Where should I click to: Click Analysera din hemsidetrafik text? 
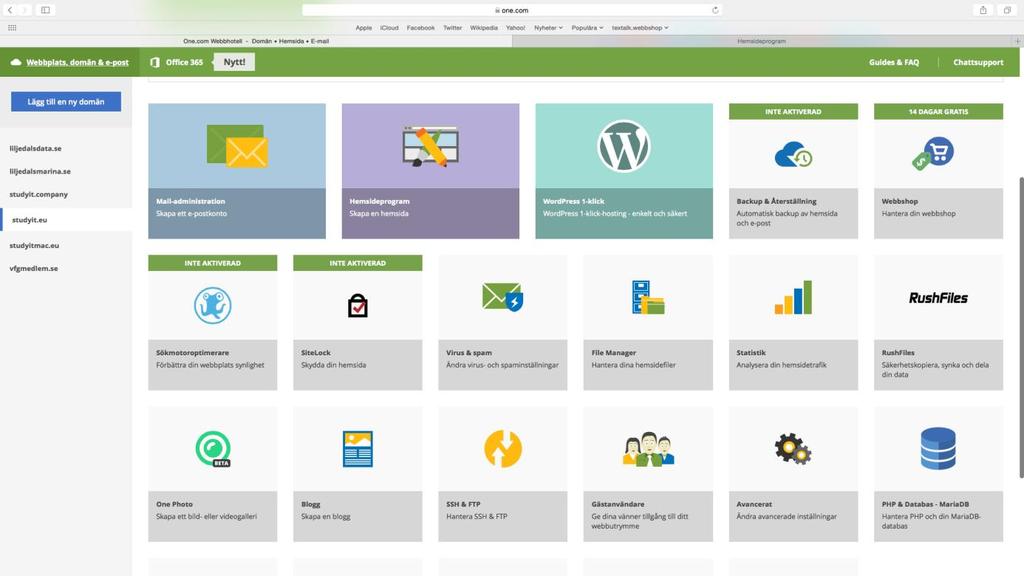[781, 364]
